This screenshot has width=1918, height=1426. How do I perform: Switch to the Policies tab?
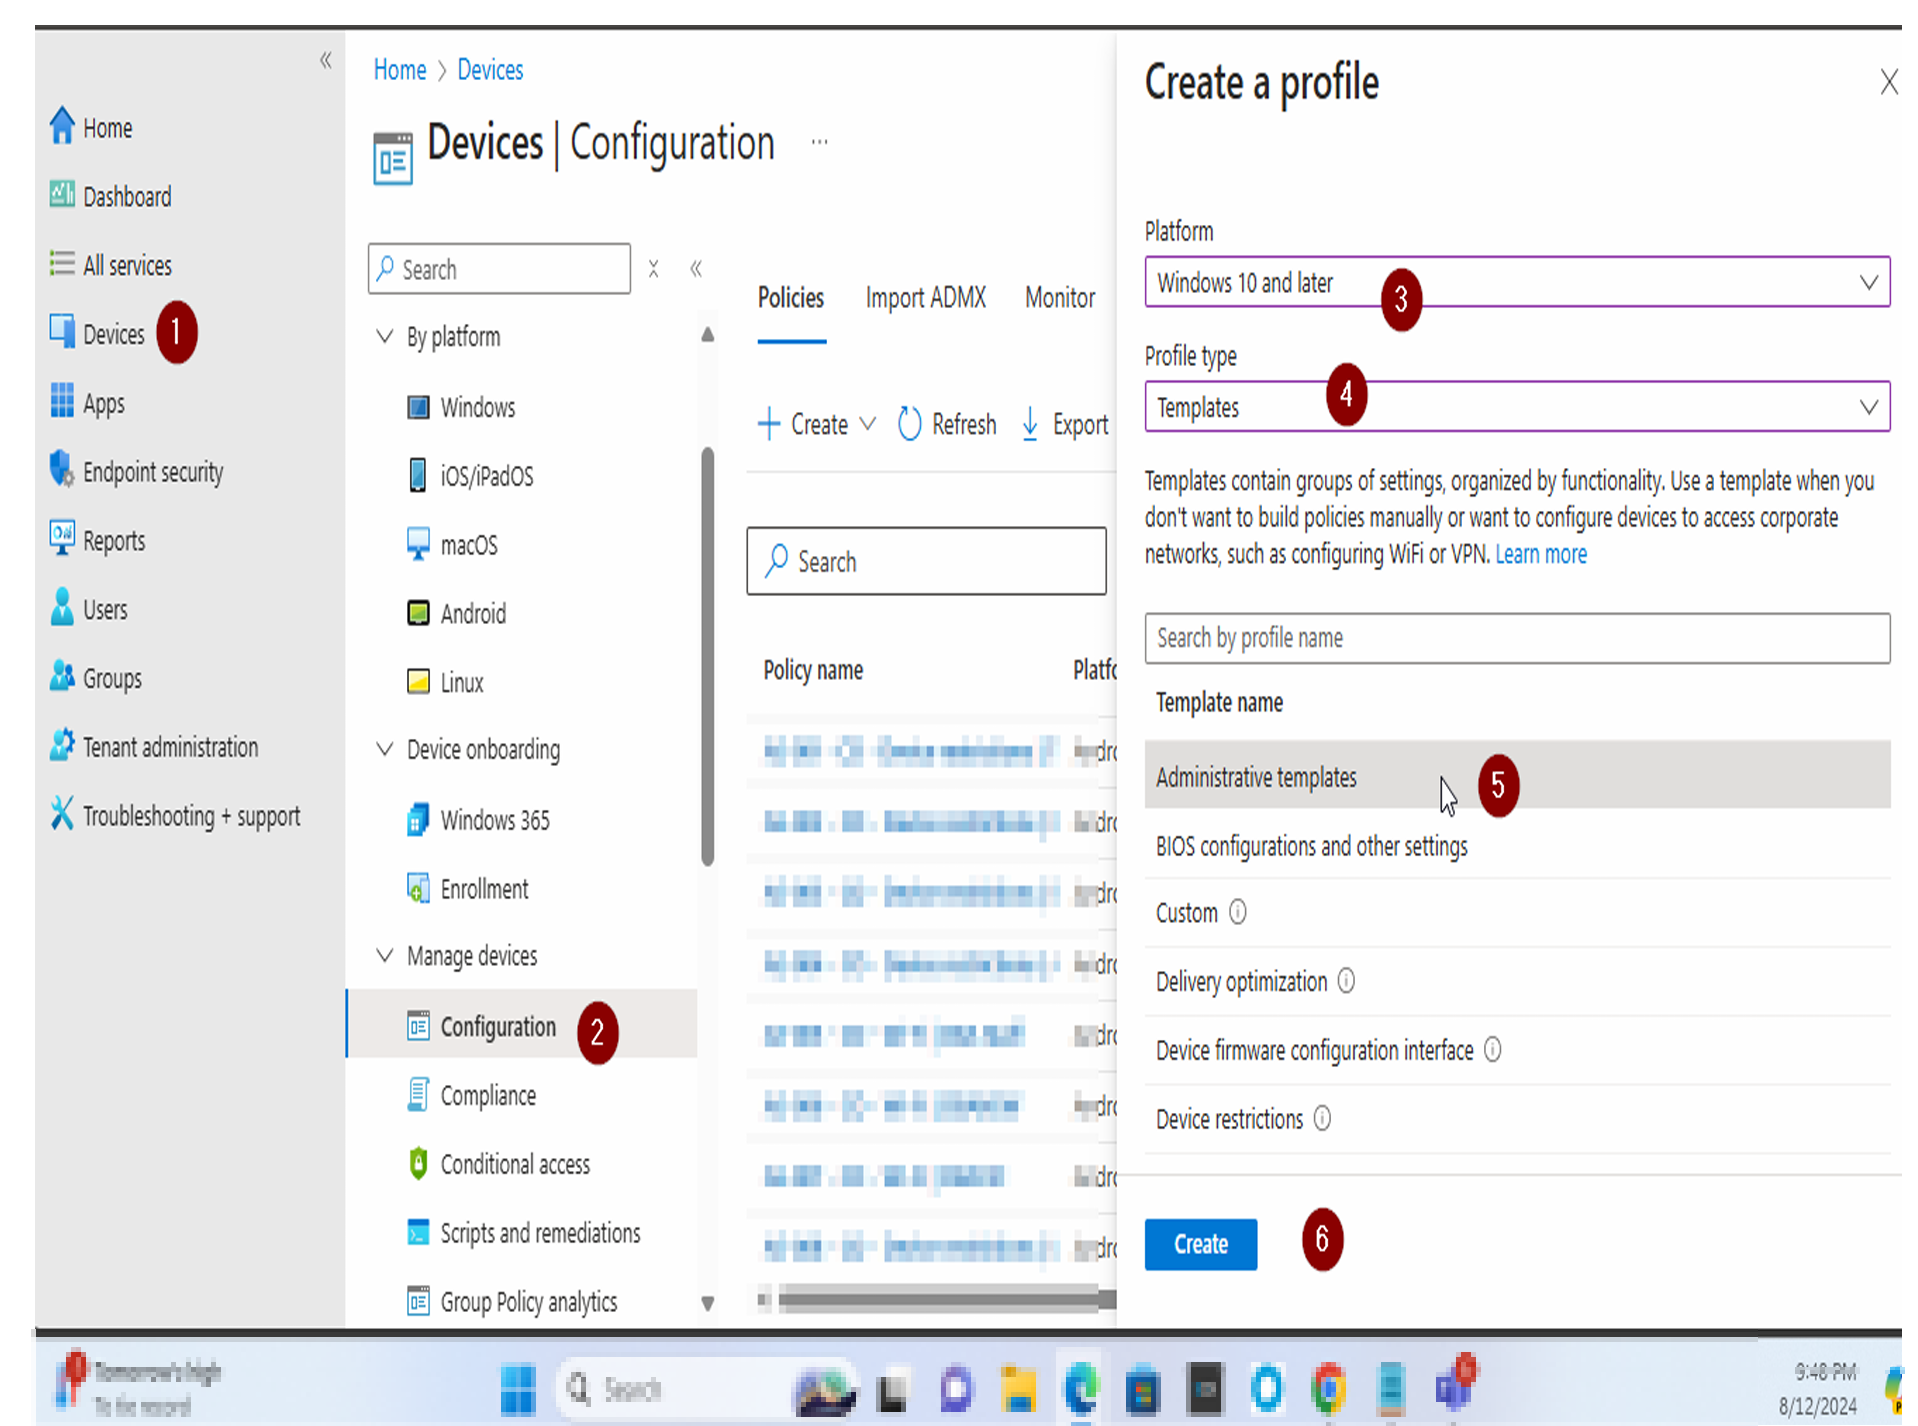click(x=791, y=298)
